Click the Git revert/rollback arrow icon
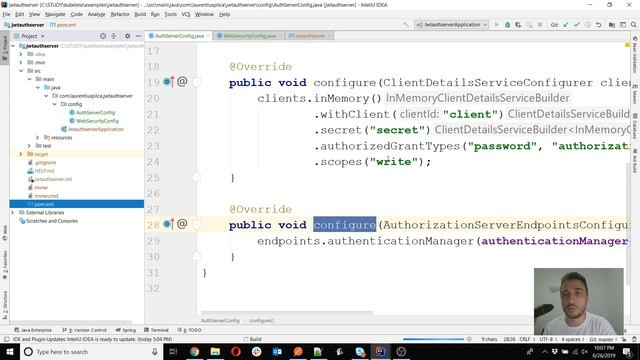This screenshot has height=360, width=640. pos(598,25)
